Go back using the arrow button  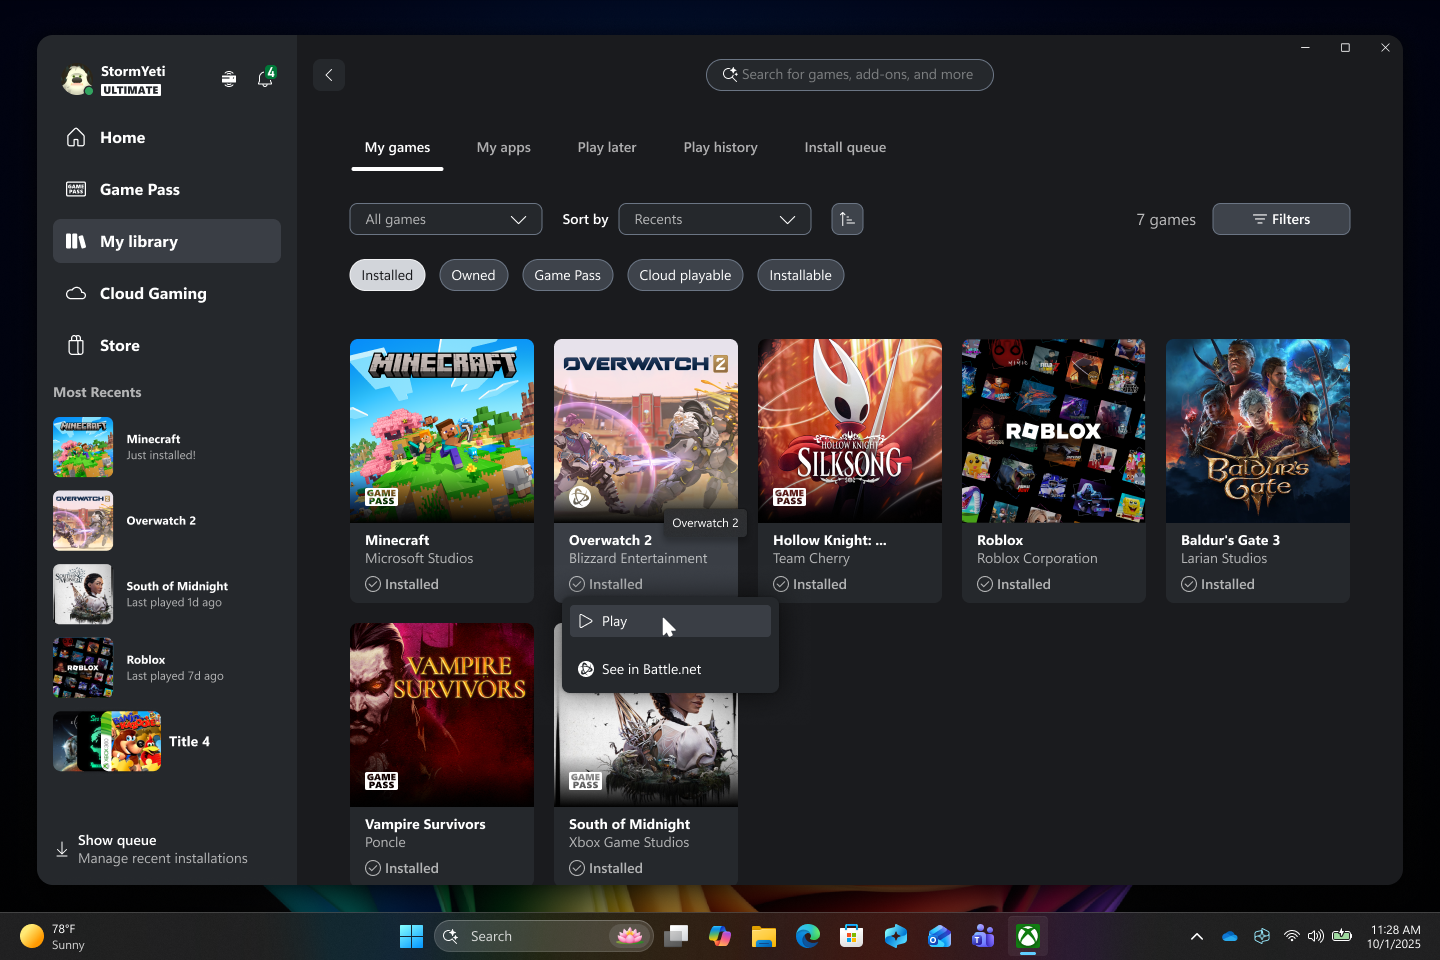[x=329, y=75]
